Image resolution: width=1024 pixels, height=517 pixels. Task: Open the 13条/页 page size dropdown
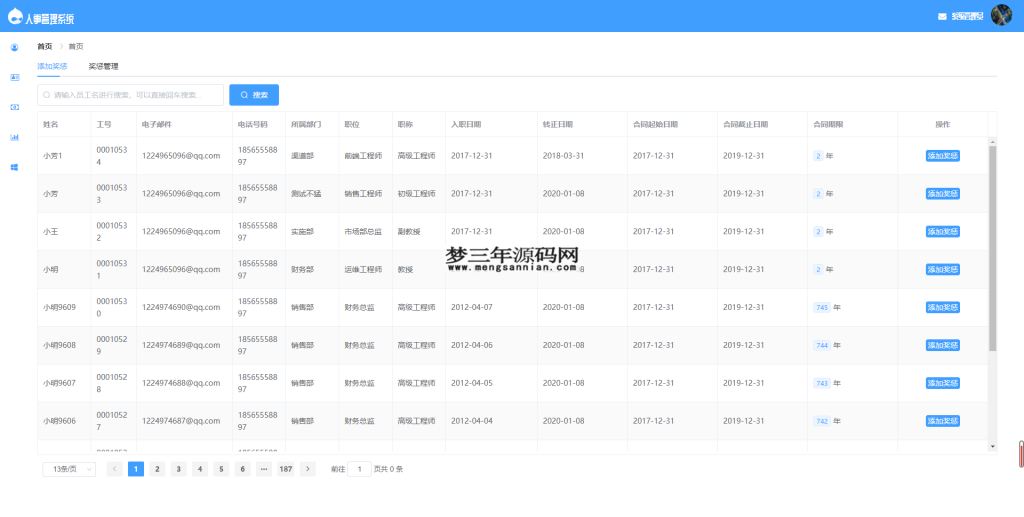tap(69, 469)
